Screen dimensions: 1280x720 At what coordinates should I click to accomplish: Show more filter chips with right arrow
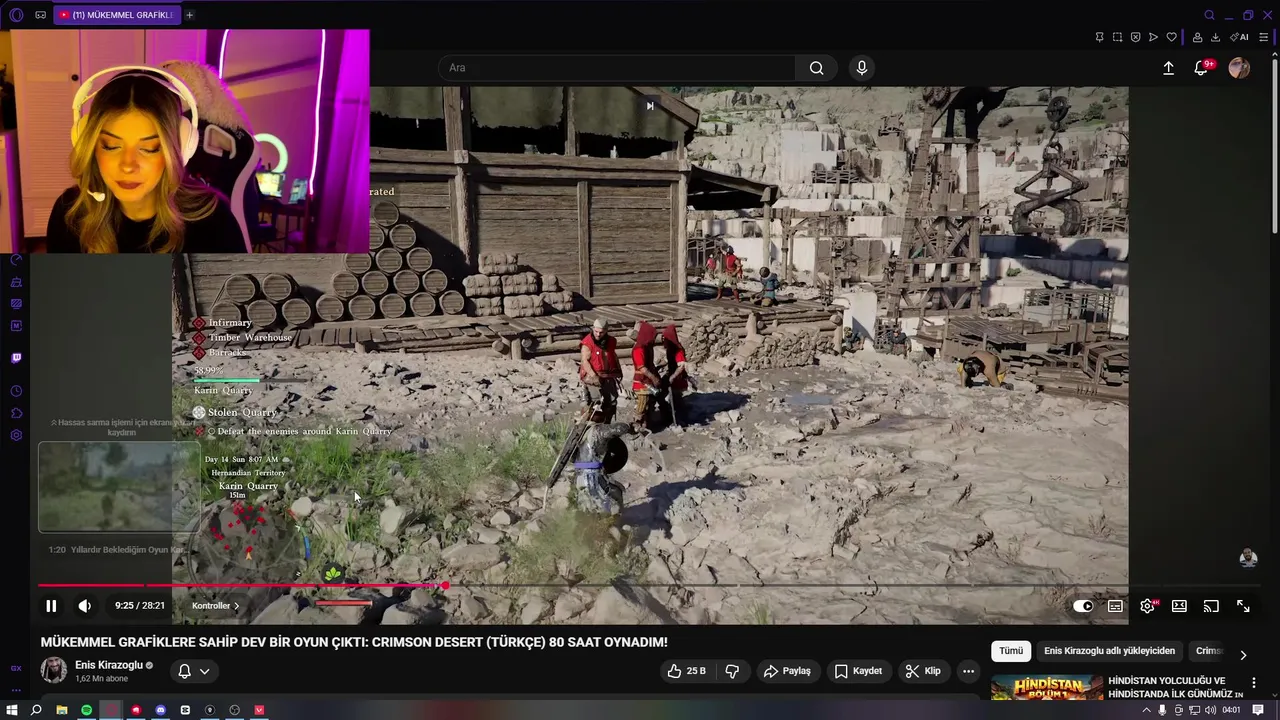[x=1243, y=655]
